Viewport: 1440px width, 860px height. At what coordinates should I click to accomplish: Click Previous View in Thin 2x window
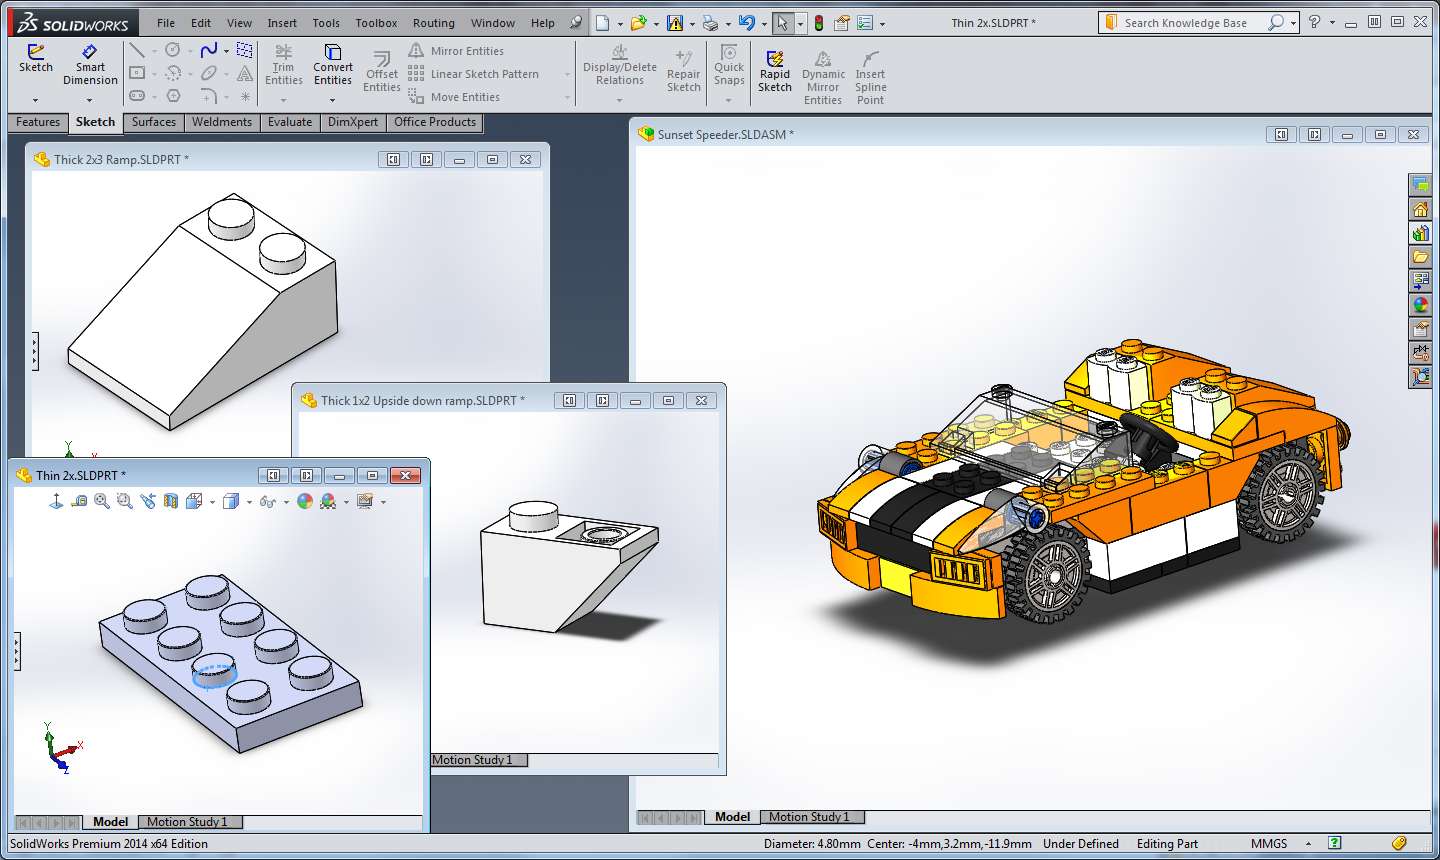pyautogui.click(x=148, y=501)
